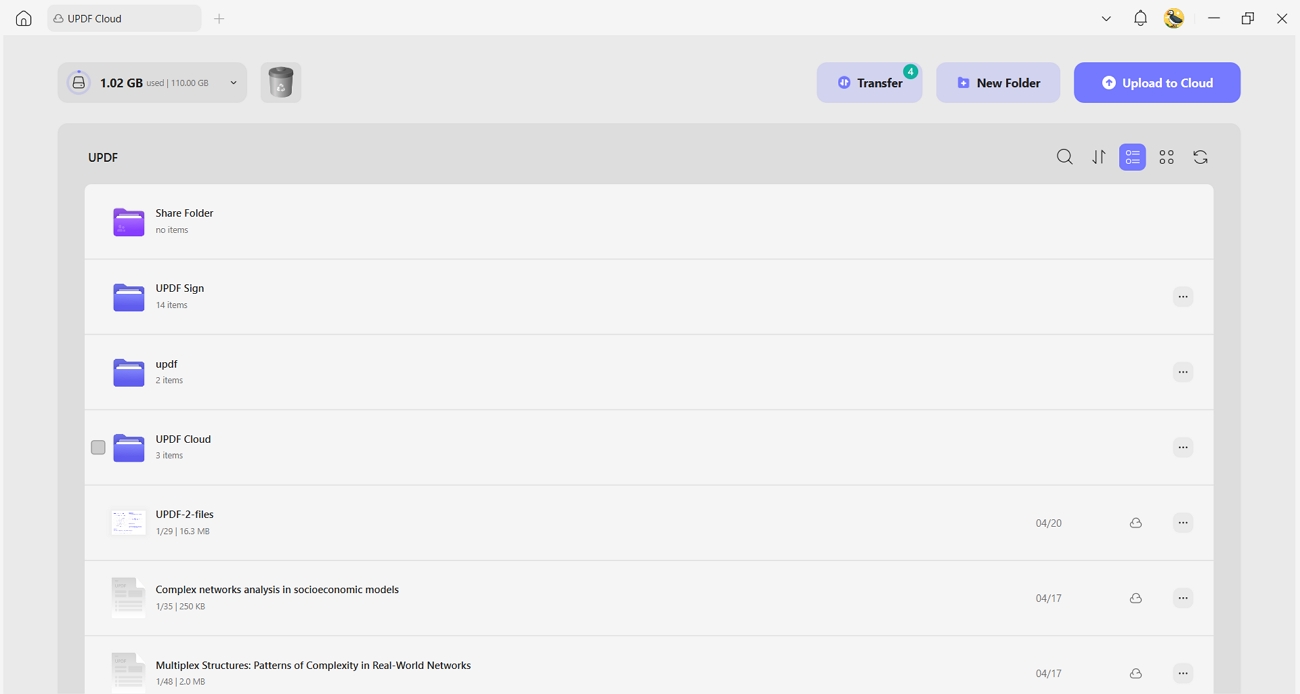Image resolution: width=1300 pixels, height=694 pixels.
Task: Refresh the cloud file list
Action: click(x=1201, y=157)
